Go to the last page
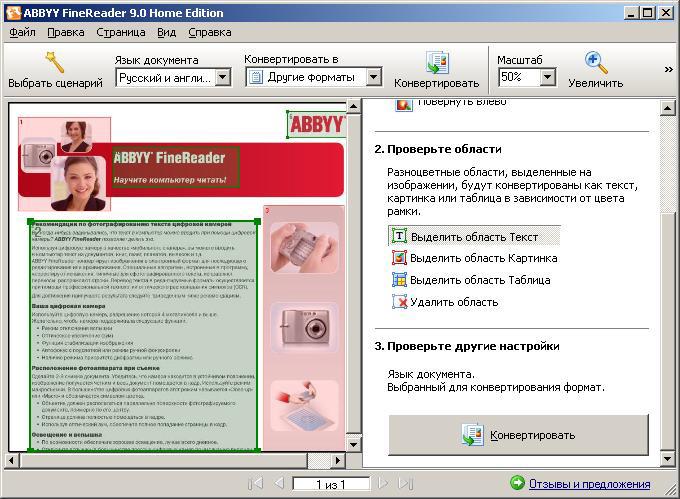Image resolution: width=680 pixels, height=499 pixels. (405, 483)
